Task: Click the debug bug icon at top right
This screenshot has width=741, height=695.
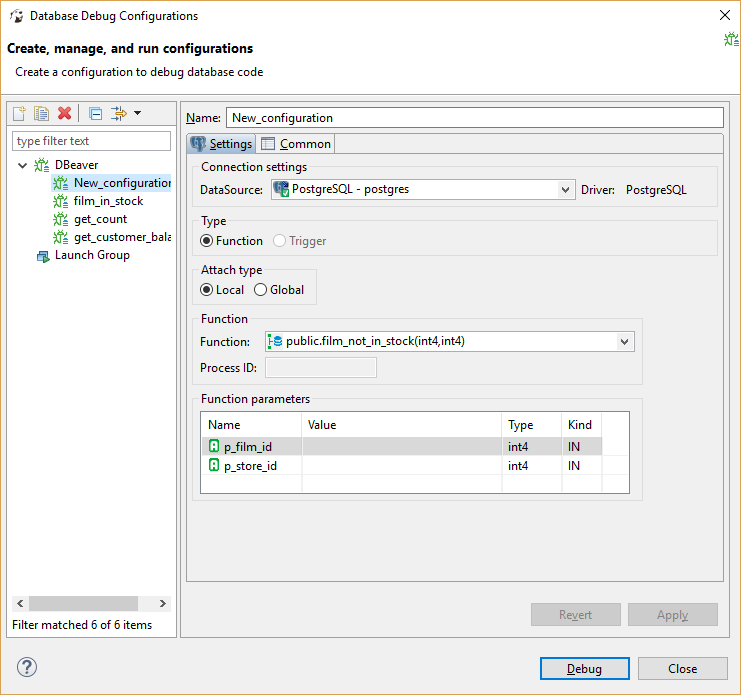Action: coord(731,39)
